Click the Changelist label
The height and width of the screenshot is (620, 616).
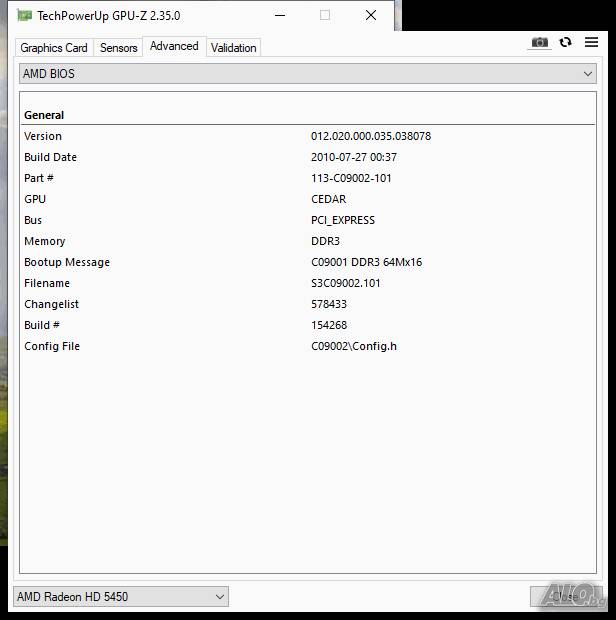pos(51,304)
